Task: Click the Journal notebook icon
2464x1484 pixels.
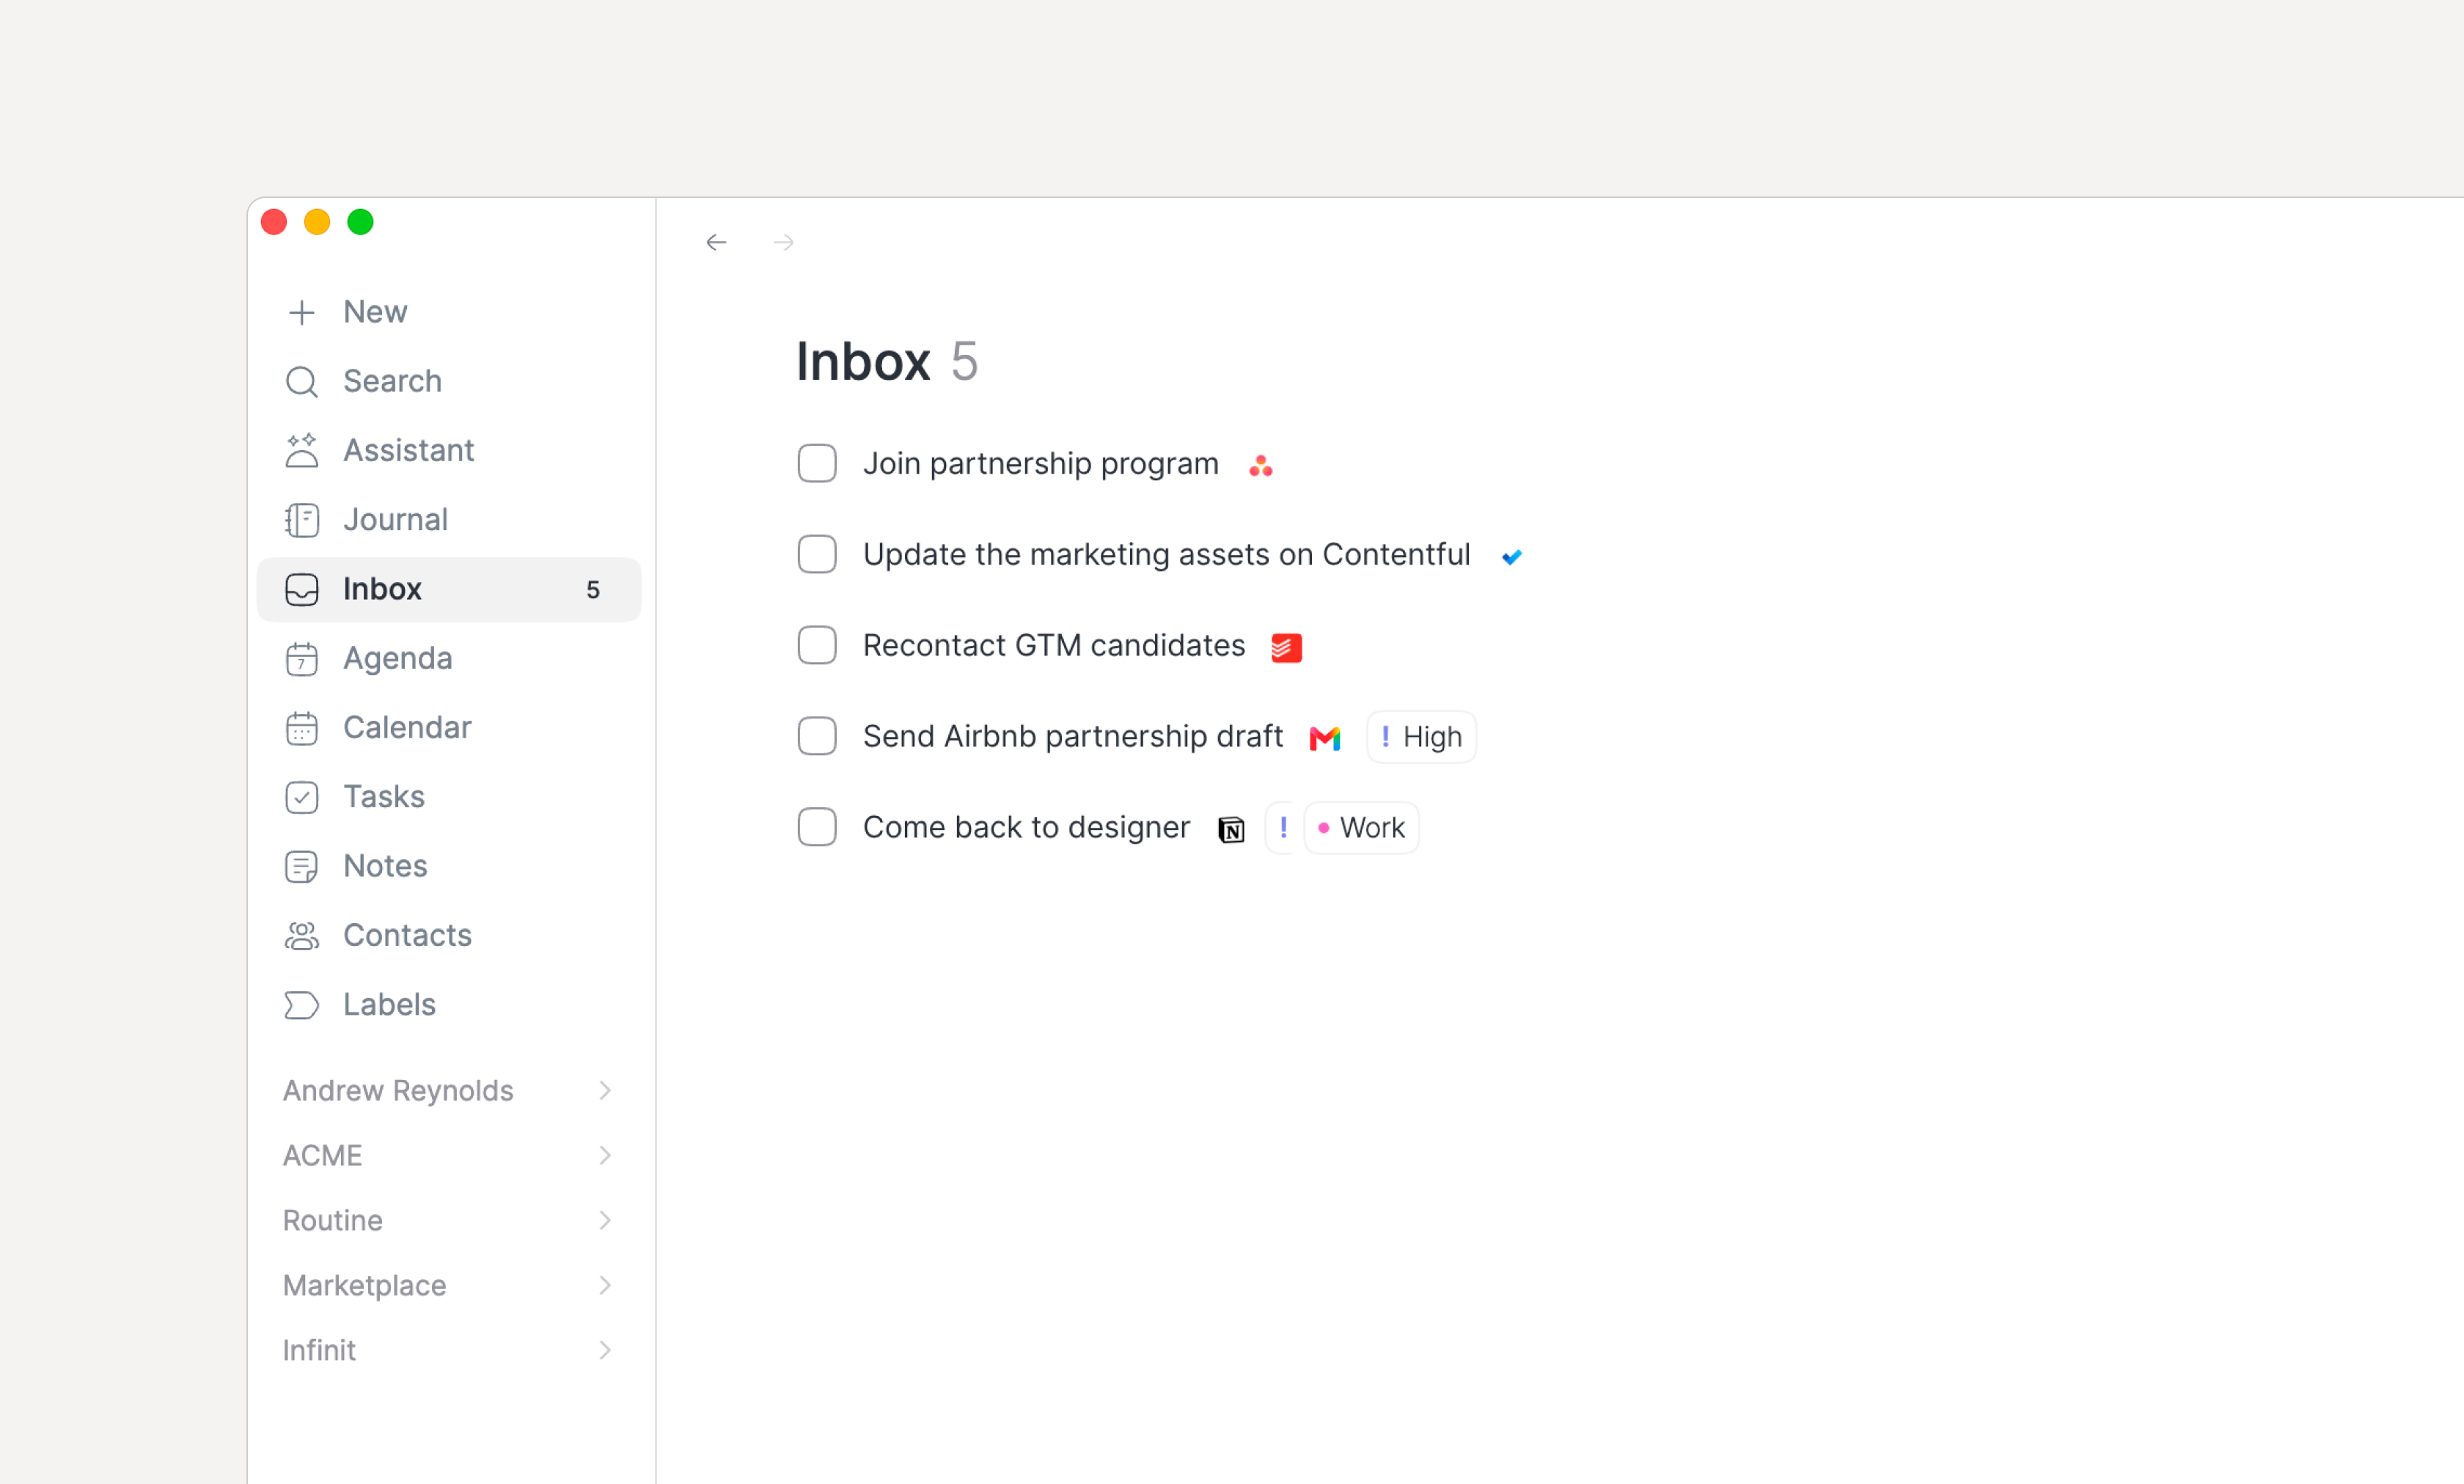Action: click(301, 520)
